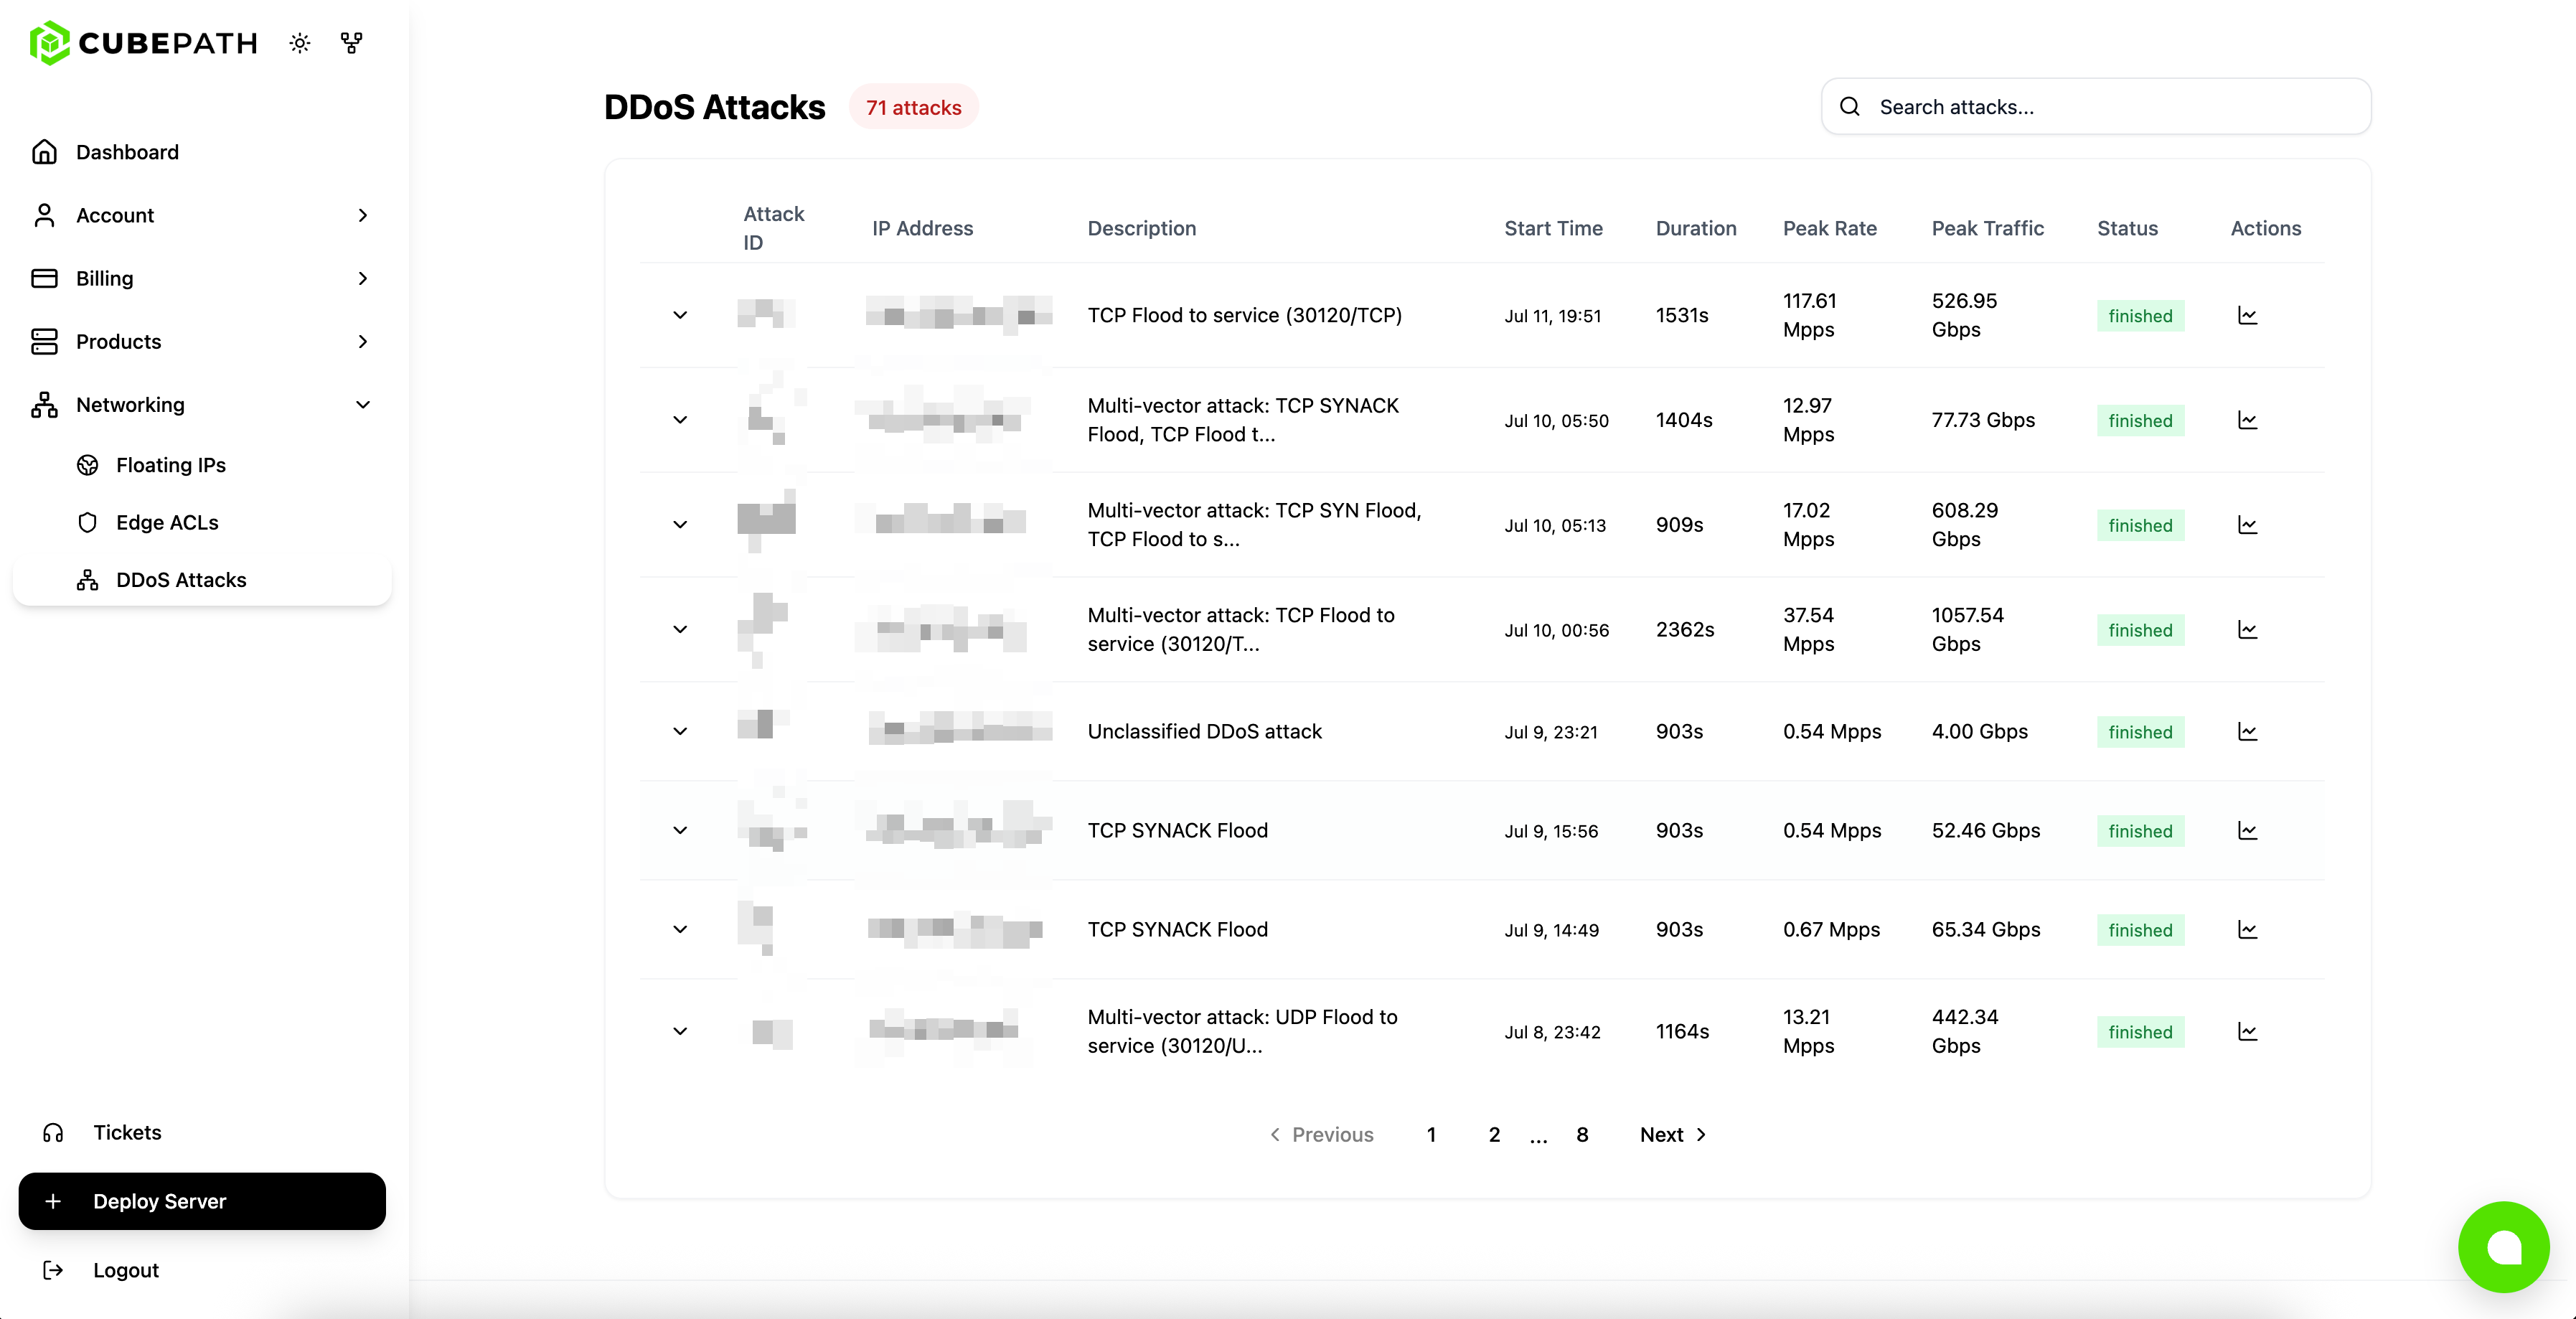Open the DDoS Attacks section icon in sidebar
The image size is (2576, 1319).
[x=88, y=580]
